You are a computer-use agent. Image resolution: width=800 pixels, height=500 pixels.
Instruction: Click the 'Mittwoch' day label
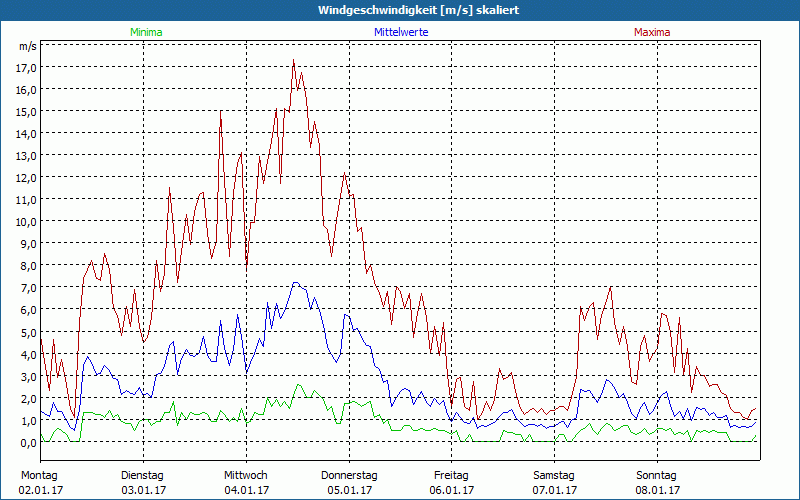tap(245, 476)
